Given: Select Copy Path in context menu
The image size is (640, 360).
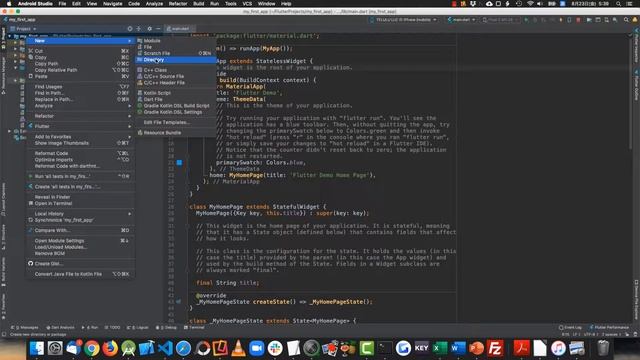Looking at the screenshot, I should click(80, 64).
